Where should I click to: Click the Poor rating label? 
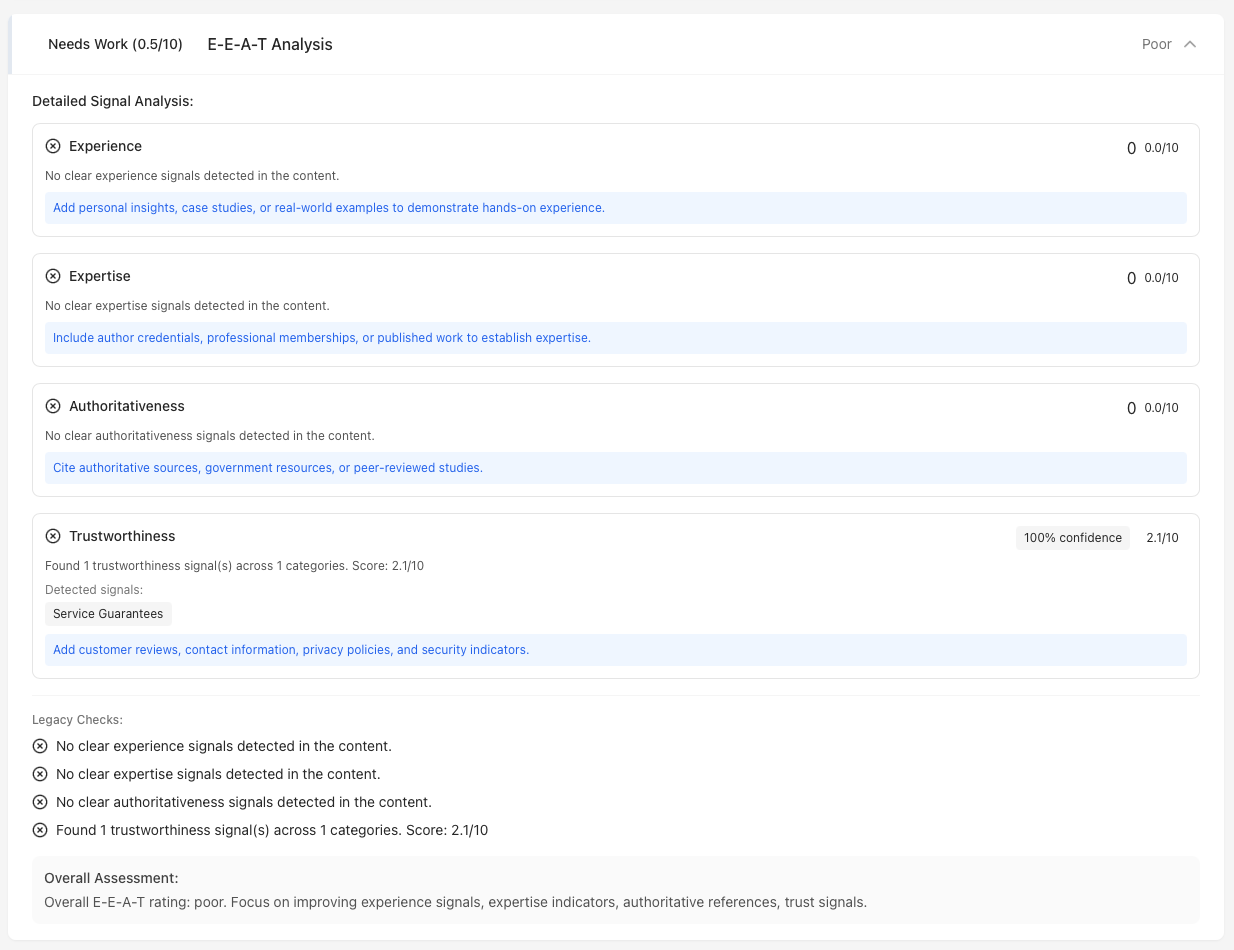[x=1156, y=44]
